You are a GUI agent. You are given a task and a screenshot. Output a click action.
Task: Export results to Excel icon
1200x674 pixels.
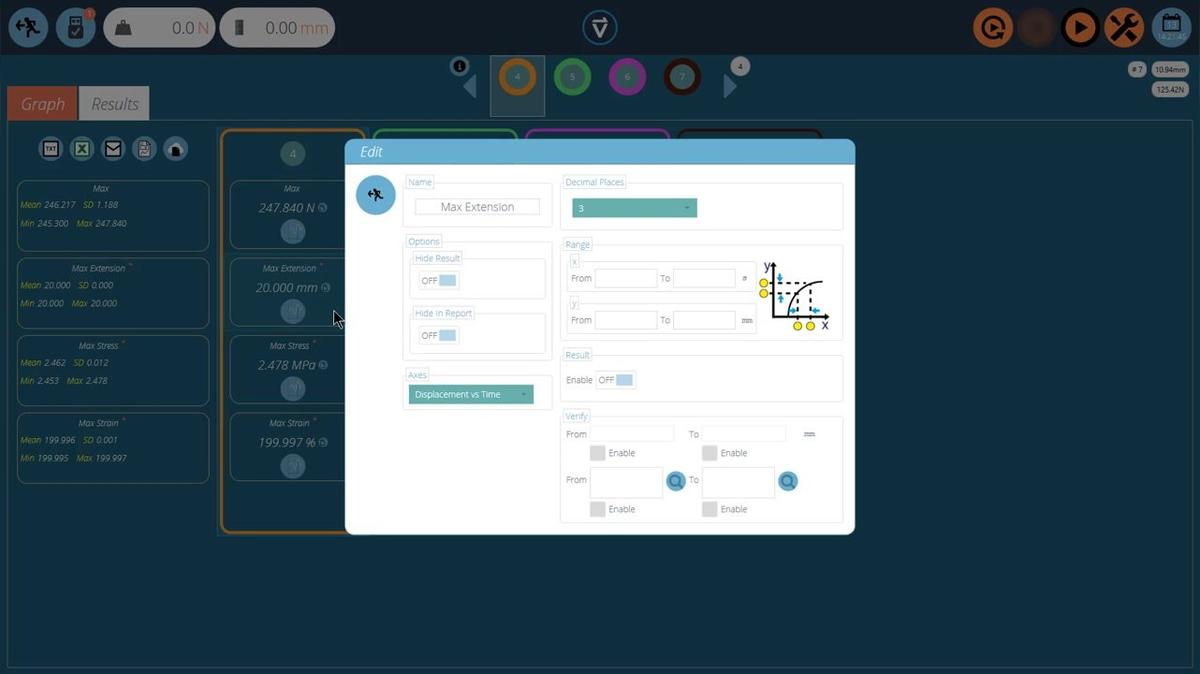tap(82, 149)
